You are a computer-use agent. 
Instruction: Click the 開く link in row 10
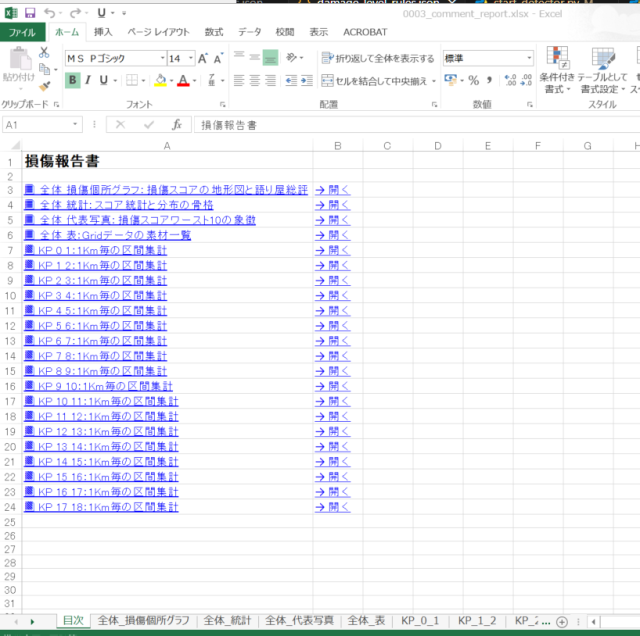(x=333, y=296)
